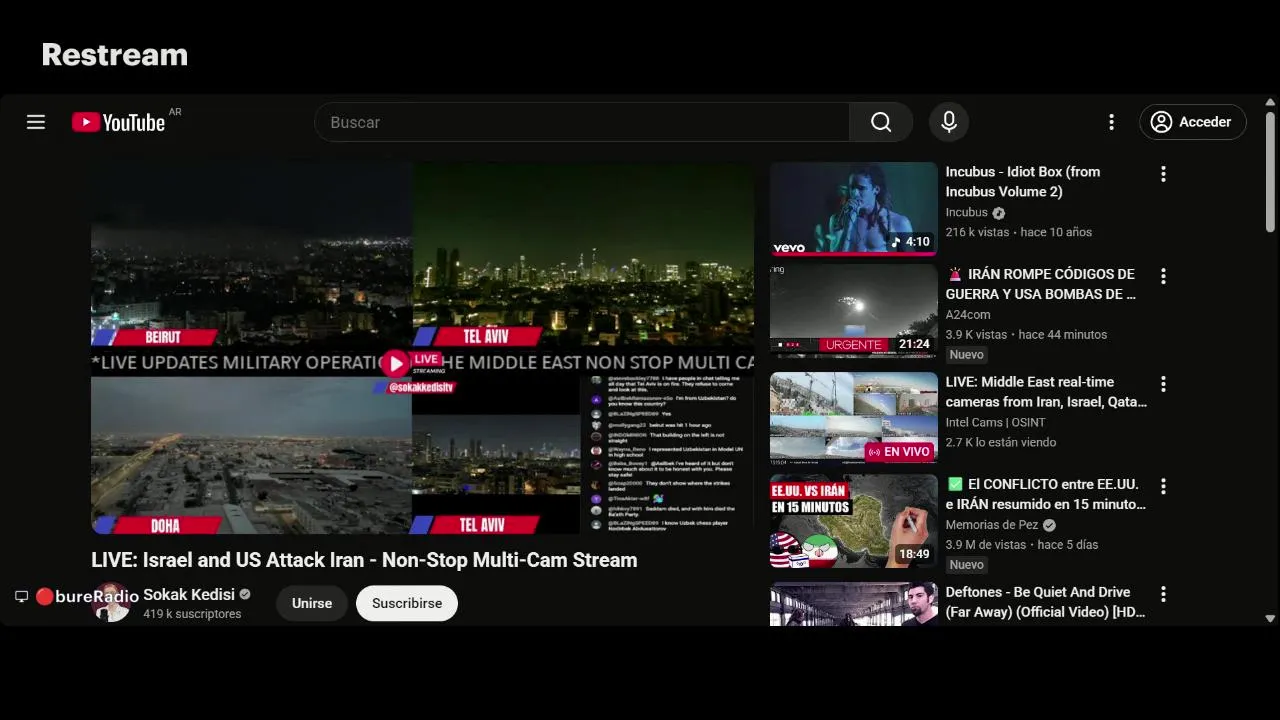Click Memorias de Pez channel name
Viewport: 1280px width, 720px height.
click(x=992, y=524)
